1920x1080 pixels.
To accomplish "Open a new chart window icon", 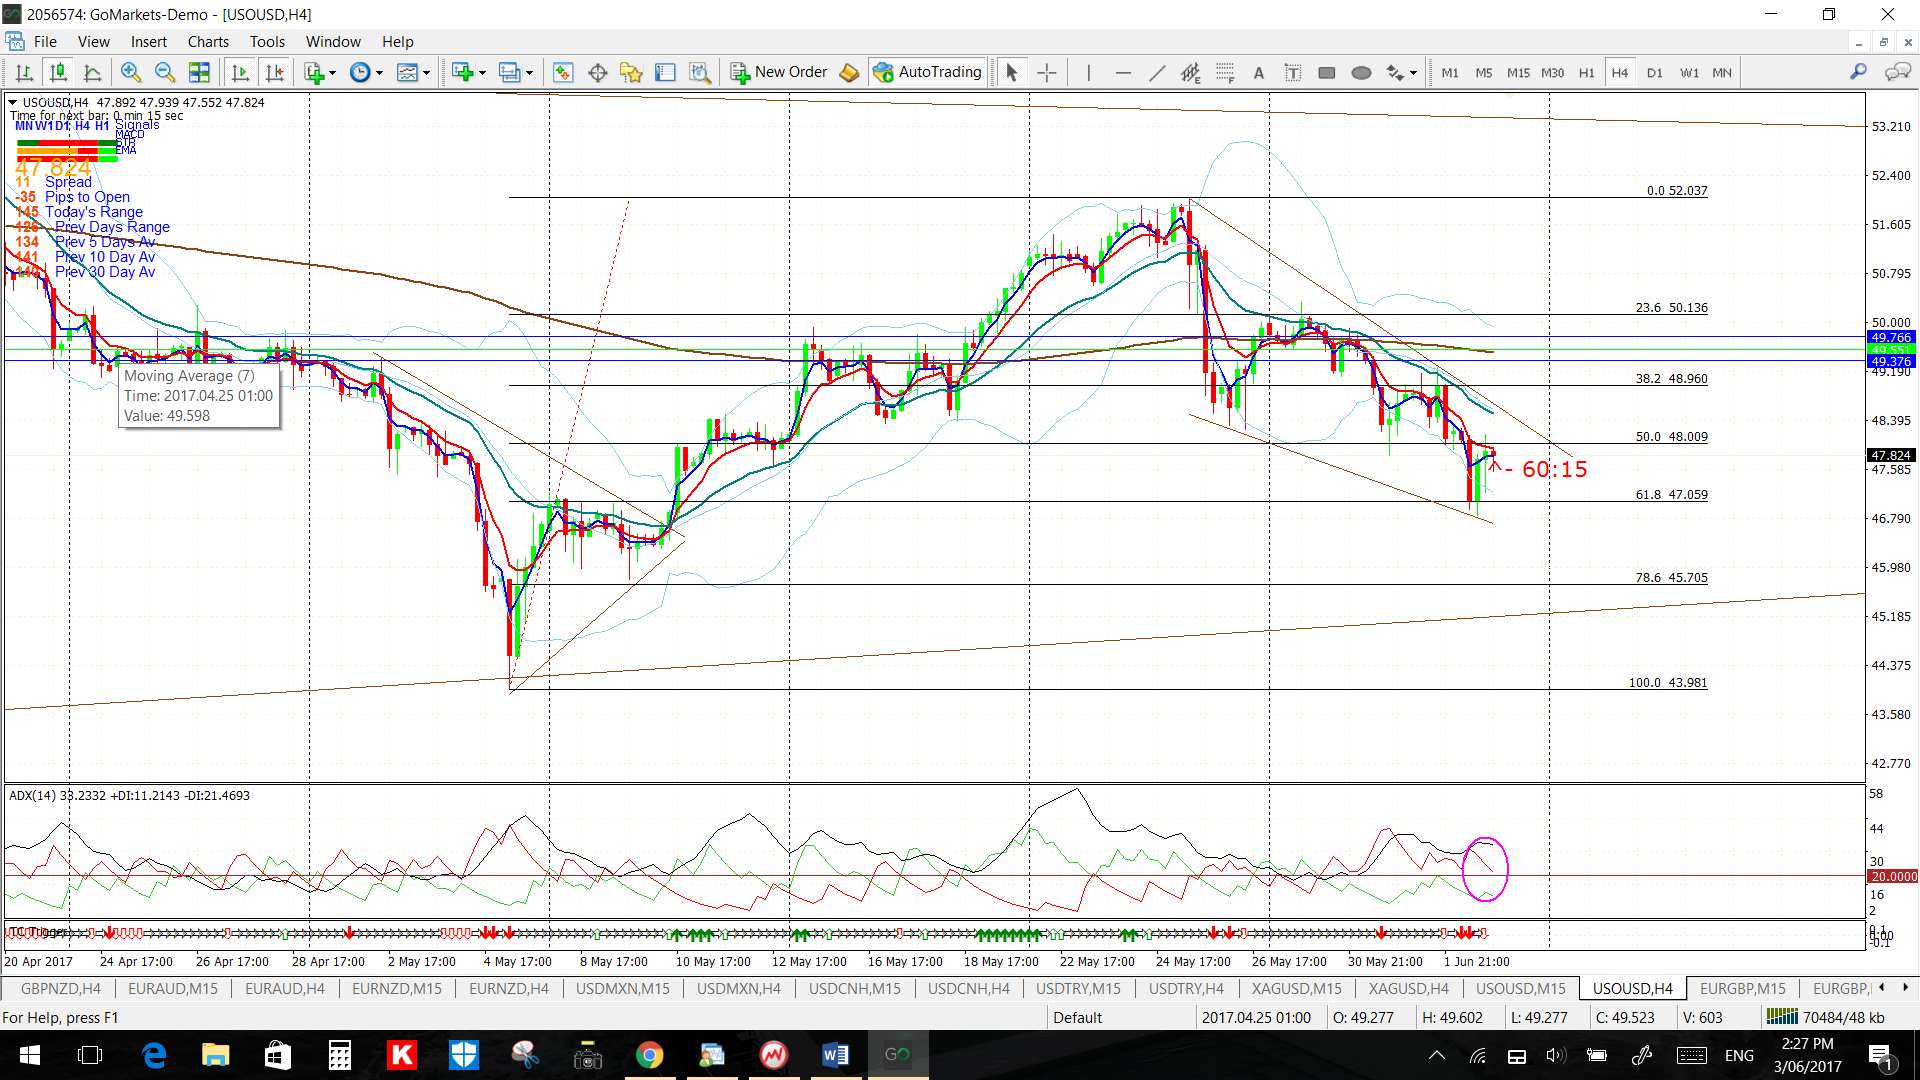I will [462, 72].
